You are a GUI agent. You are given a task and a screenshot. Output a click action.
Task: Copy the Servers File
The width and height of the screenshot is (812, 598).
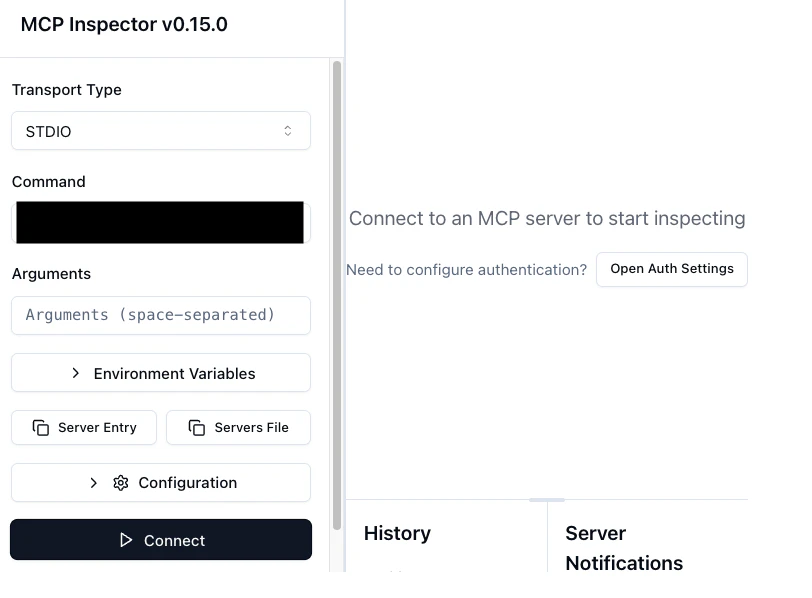[x=238, y=428]
